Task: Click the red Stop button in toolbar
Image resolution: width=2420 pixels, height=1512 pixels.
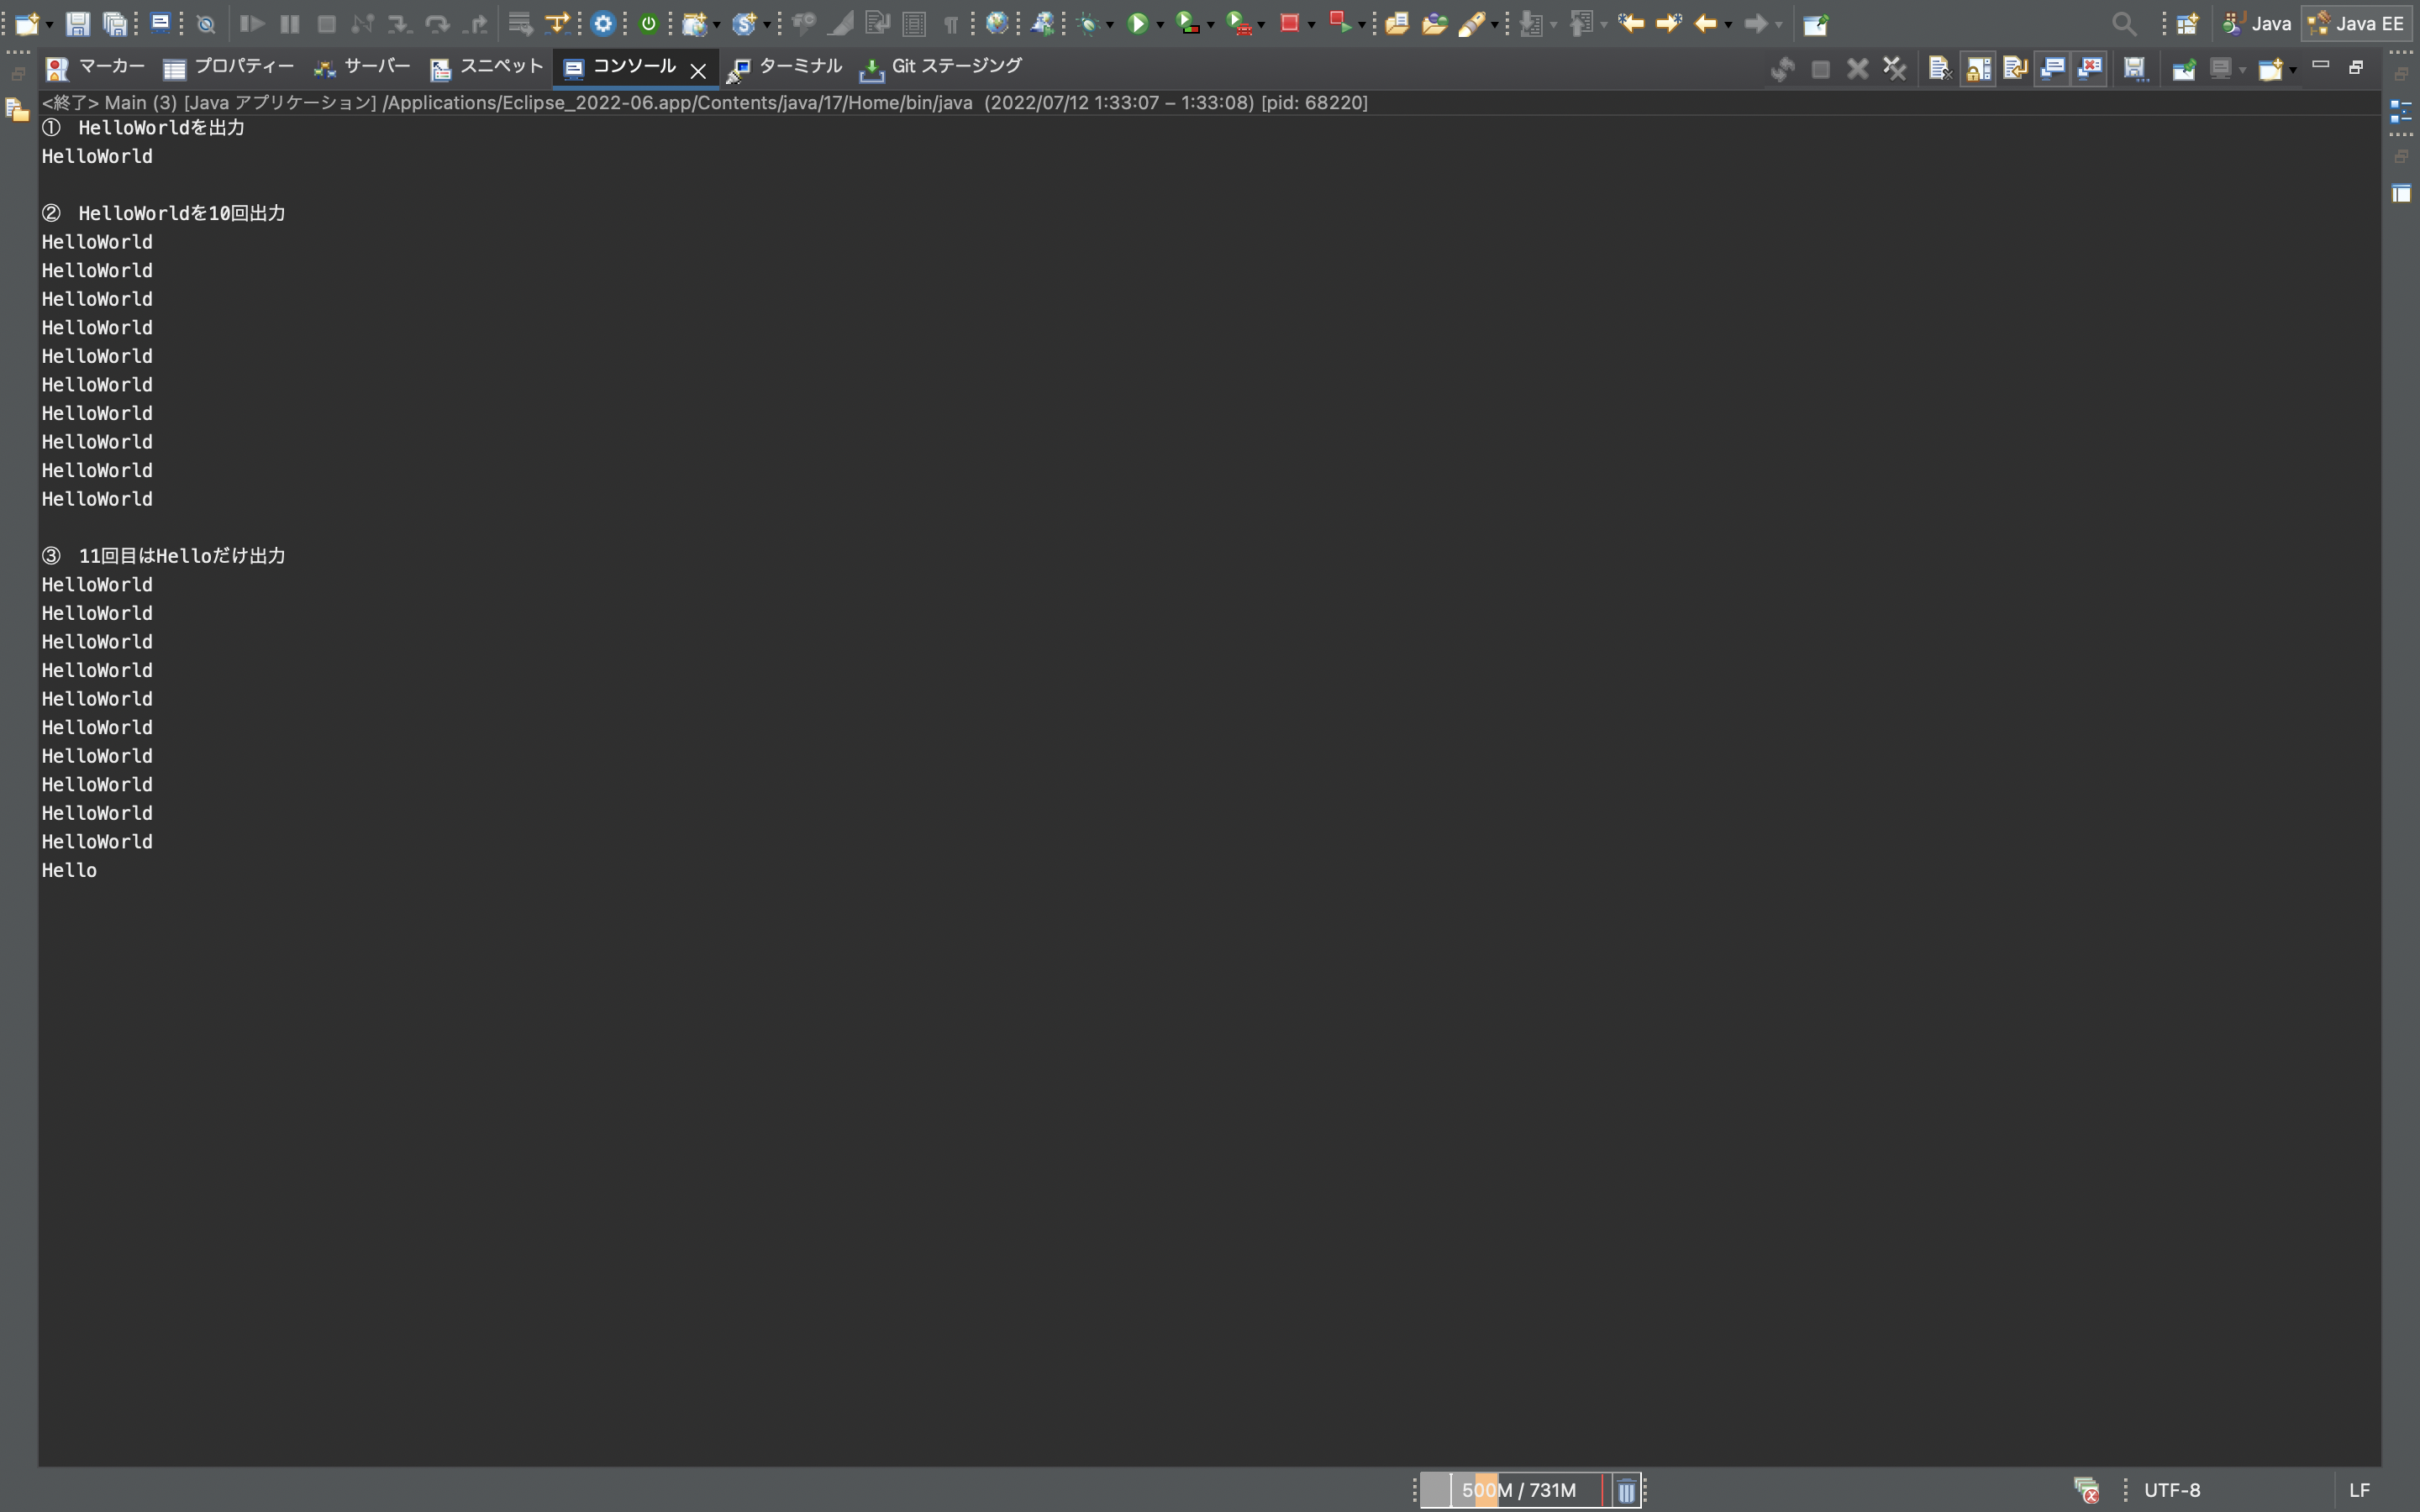Action: (1291, 23)
